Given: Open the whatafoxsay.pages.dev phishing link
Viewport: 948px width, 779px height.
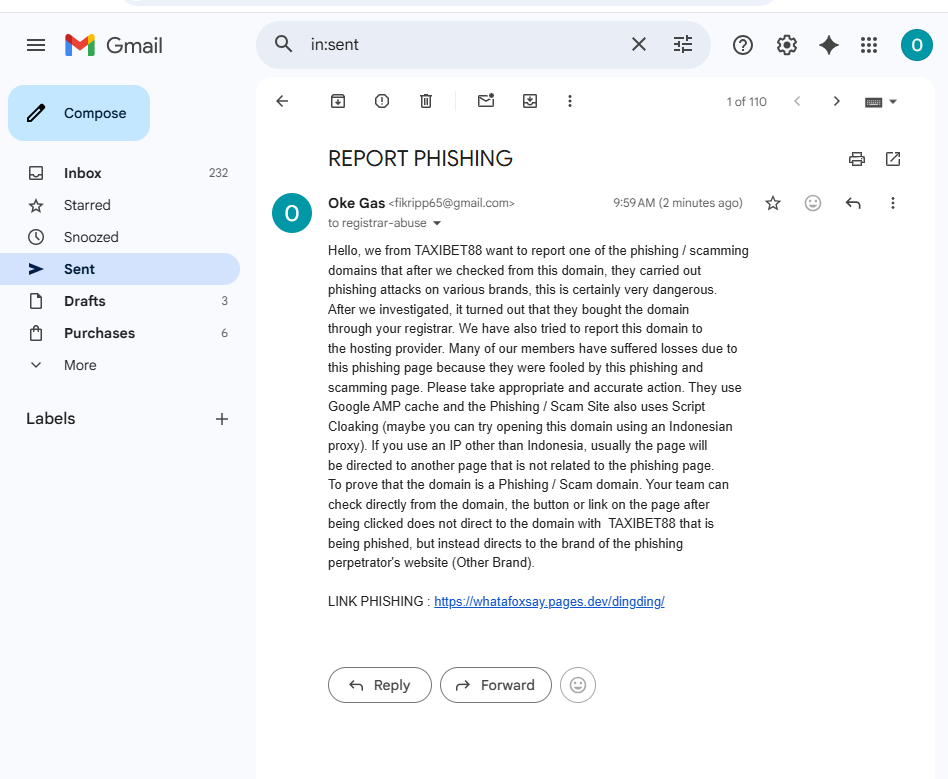Looking at the screenshot, I should click(549, 602).
